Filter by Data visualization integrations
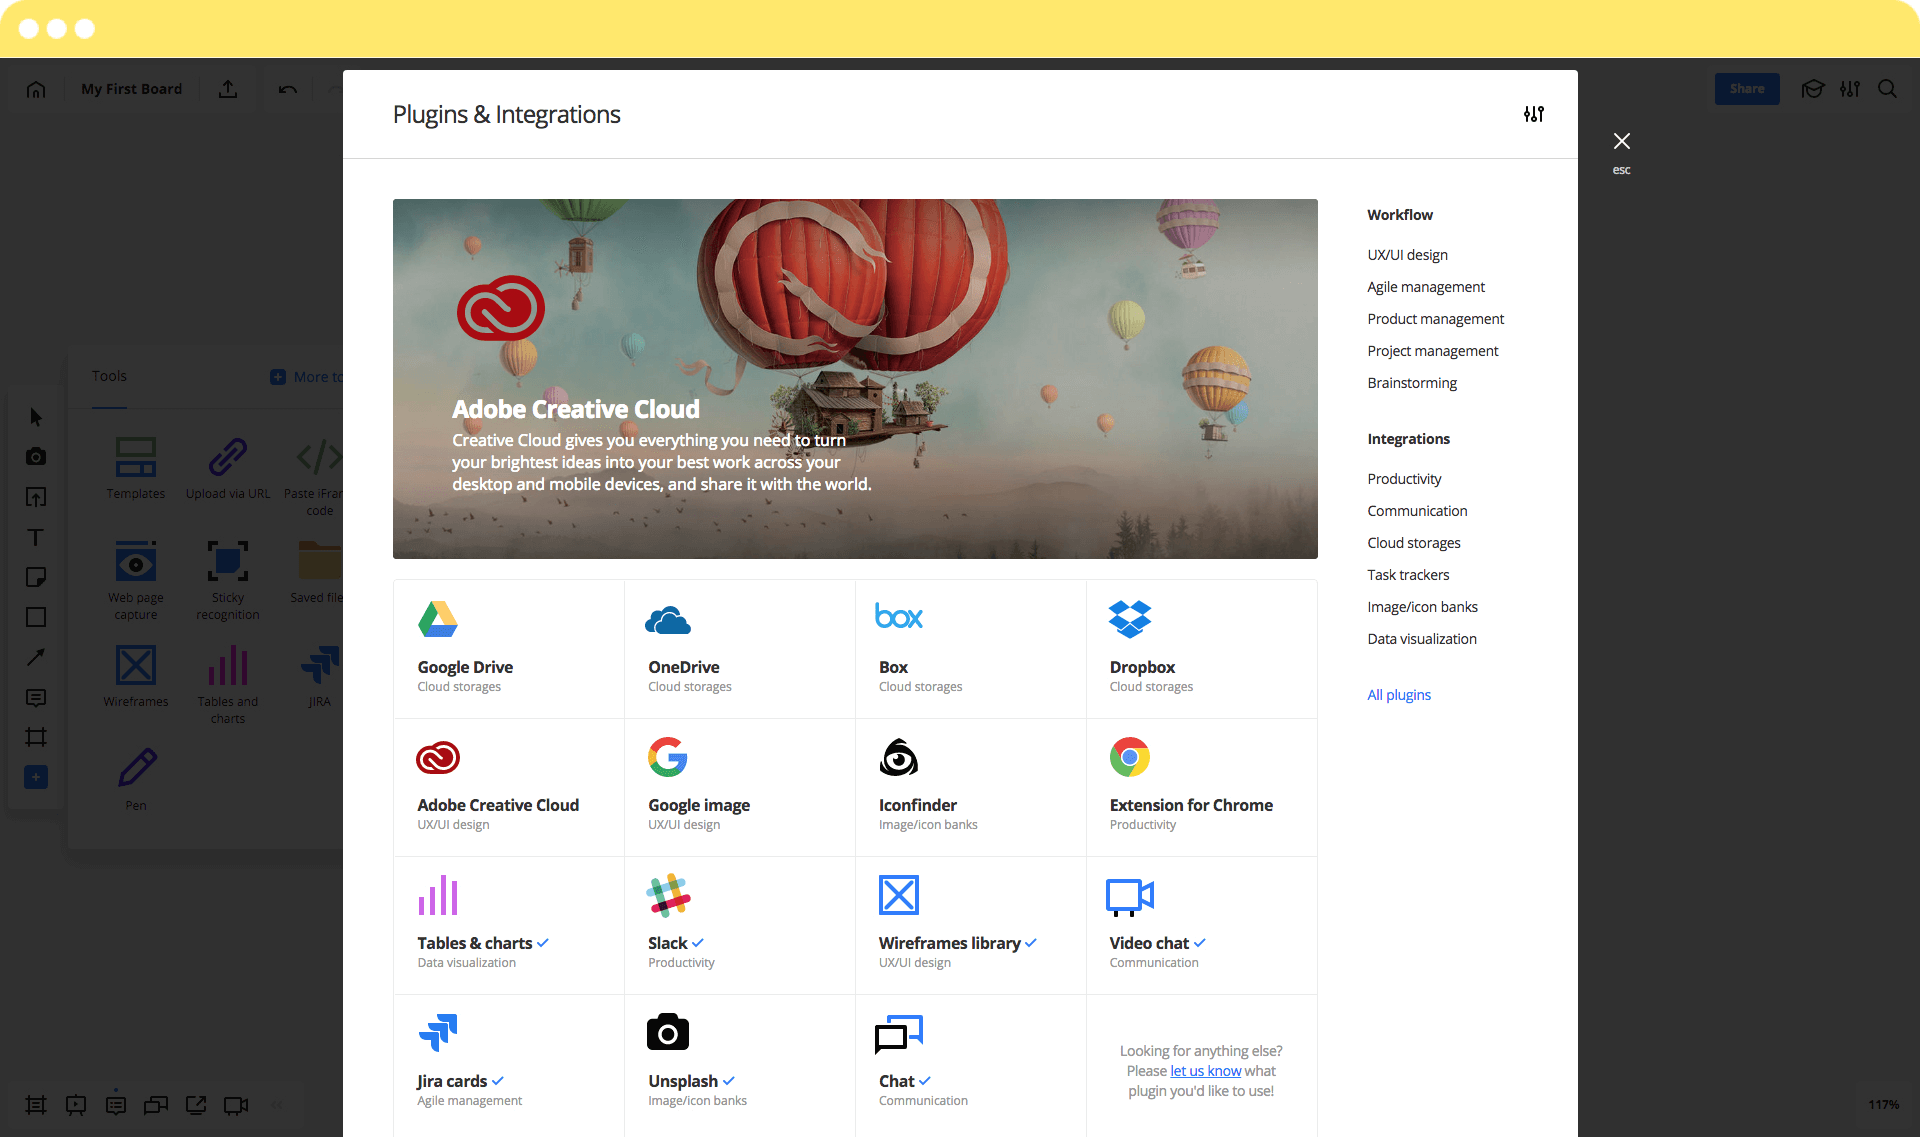 click(x=1421, y=639)
